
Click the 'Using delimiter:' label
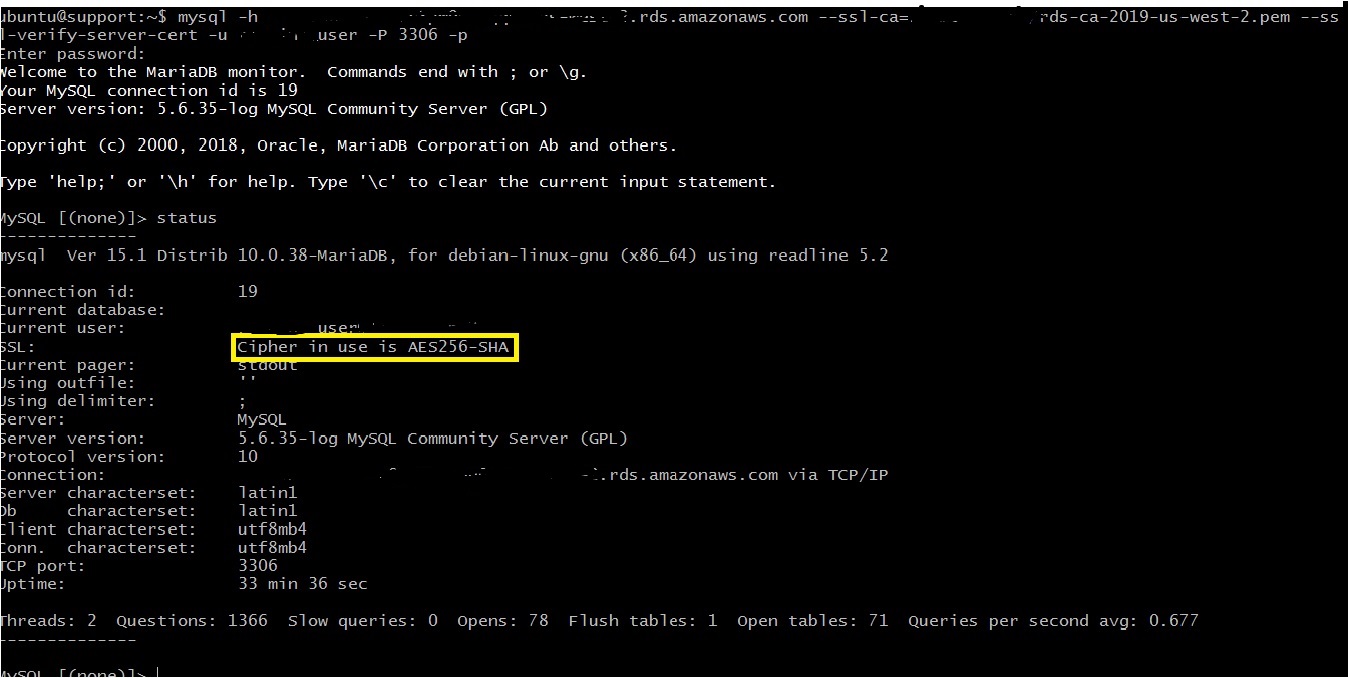[x=78, y=401]
